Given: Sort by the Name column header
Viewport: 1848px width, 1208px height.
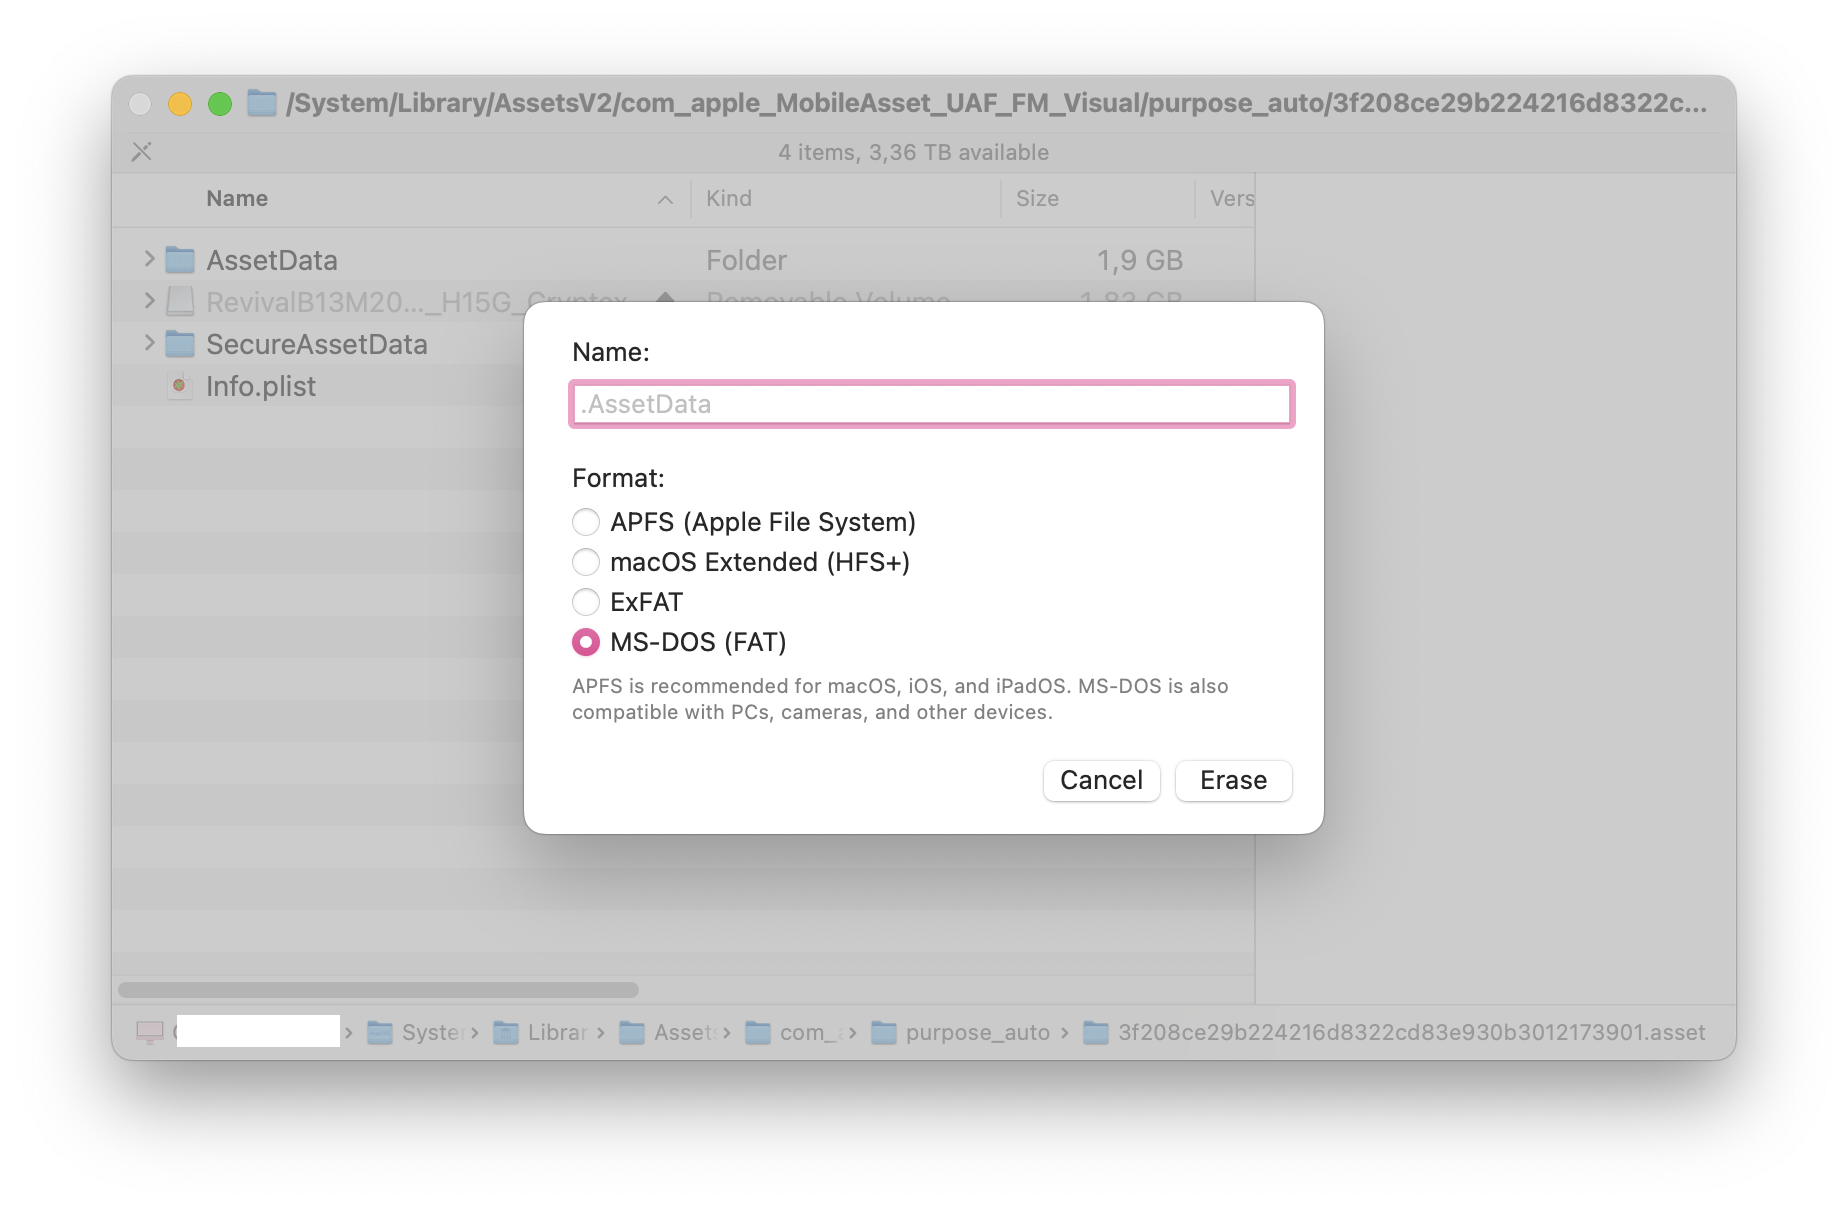Looking at the screenshot, I should point(237,198).
